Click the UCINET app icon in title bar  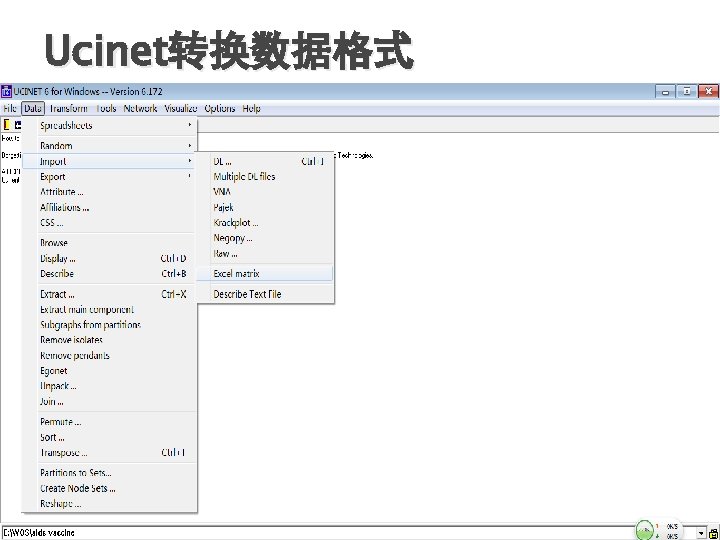[x=6, y=91]
